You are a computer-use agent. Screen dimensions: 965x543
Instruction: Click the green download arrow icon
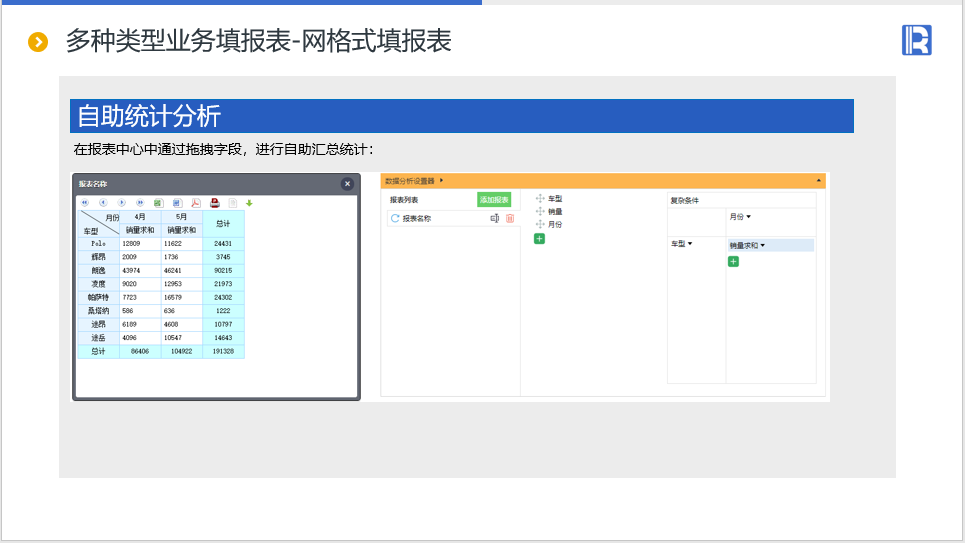click(x=249, y=203)
